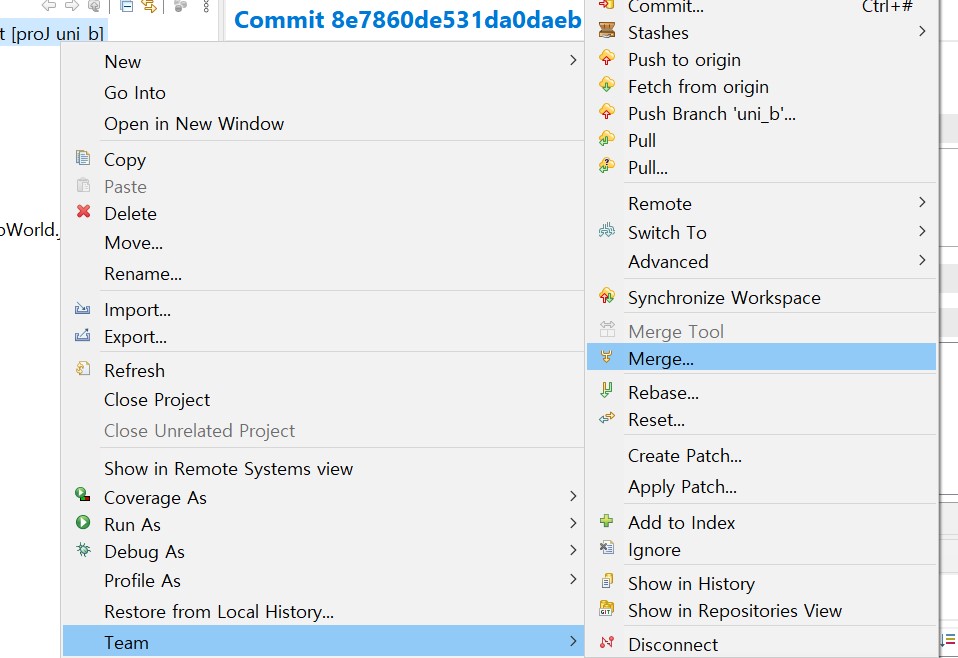The width and height of the screenshot is (958, 658).
Task: Choose Create Patch... in Team submenu
Action: pyautogui.click(x=761, y=456)
